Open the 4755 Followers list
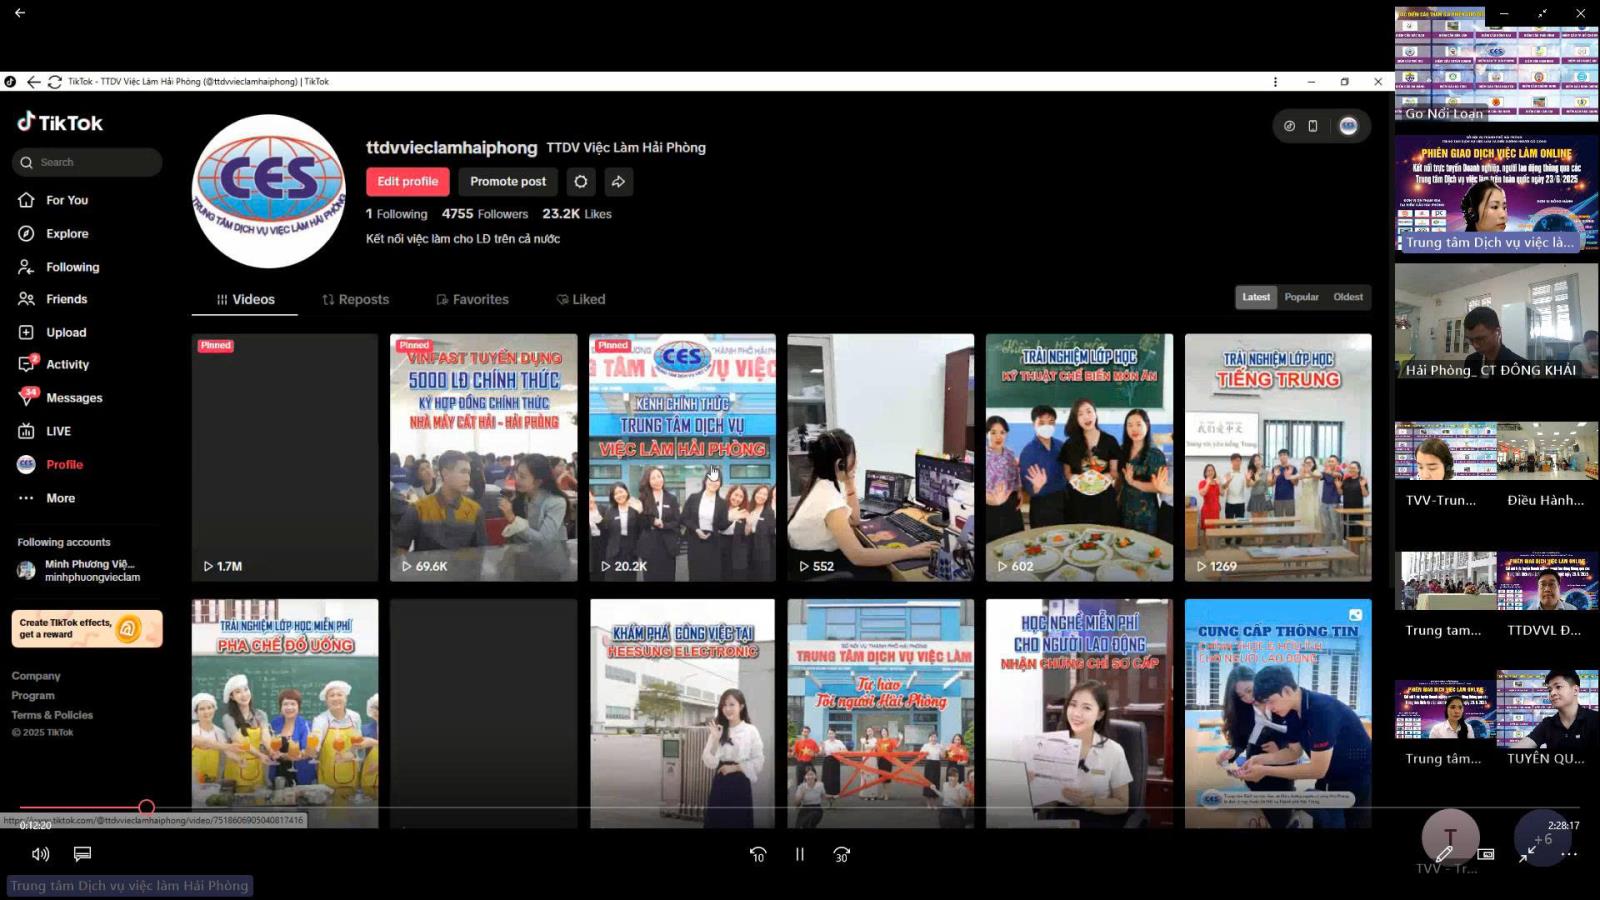1600x900 pixels. [485, 214]
